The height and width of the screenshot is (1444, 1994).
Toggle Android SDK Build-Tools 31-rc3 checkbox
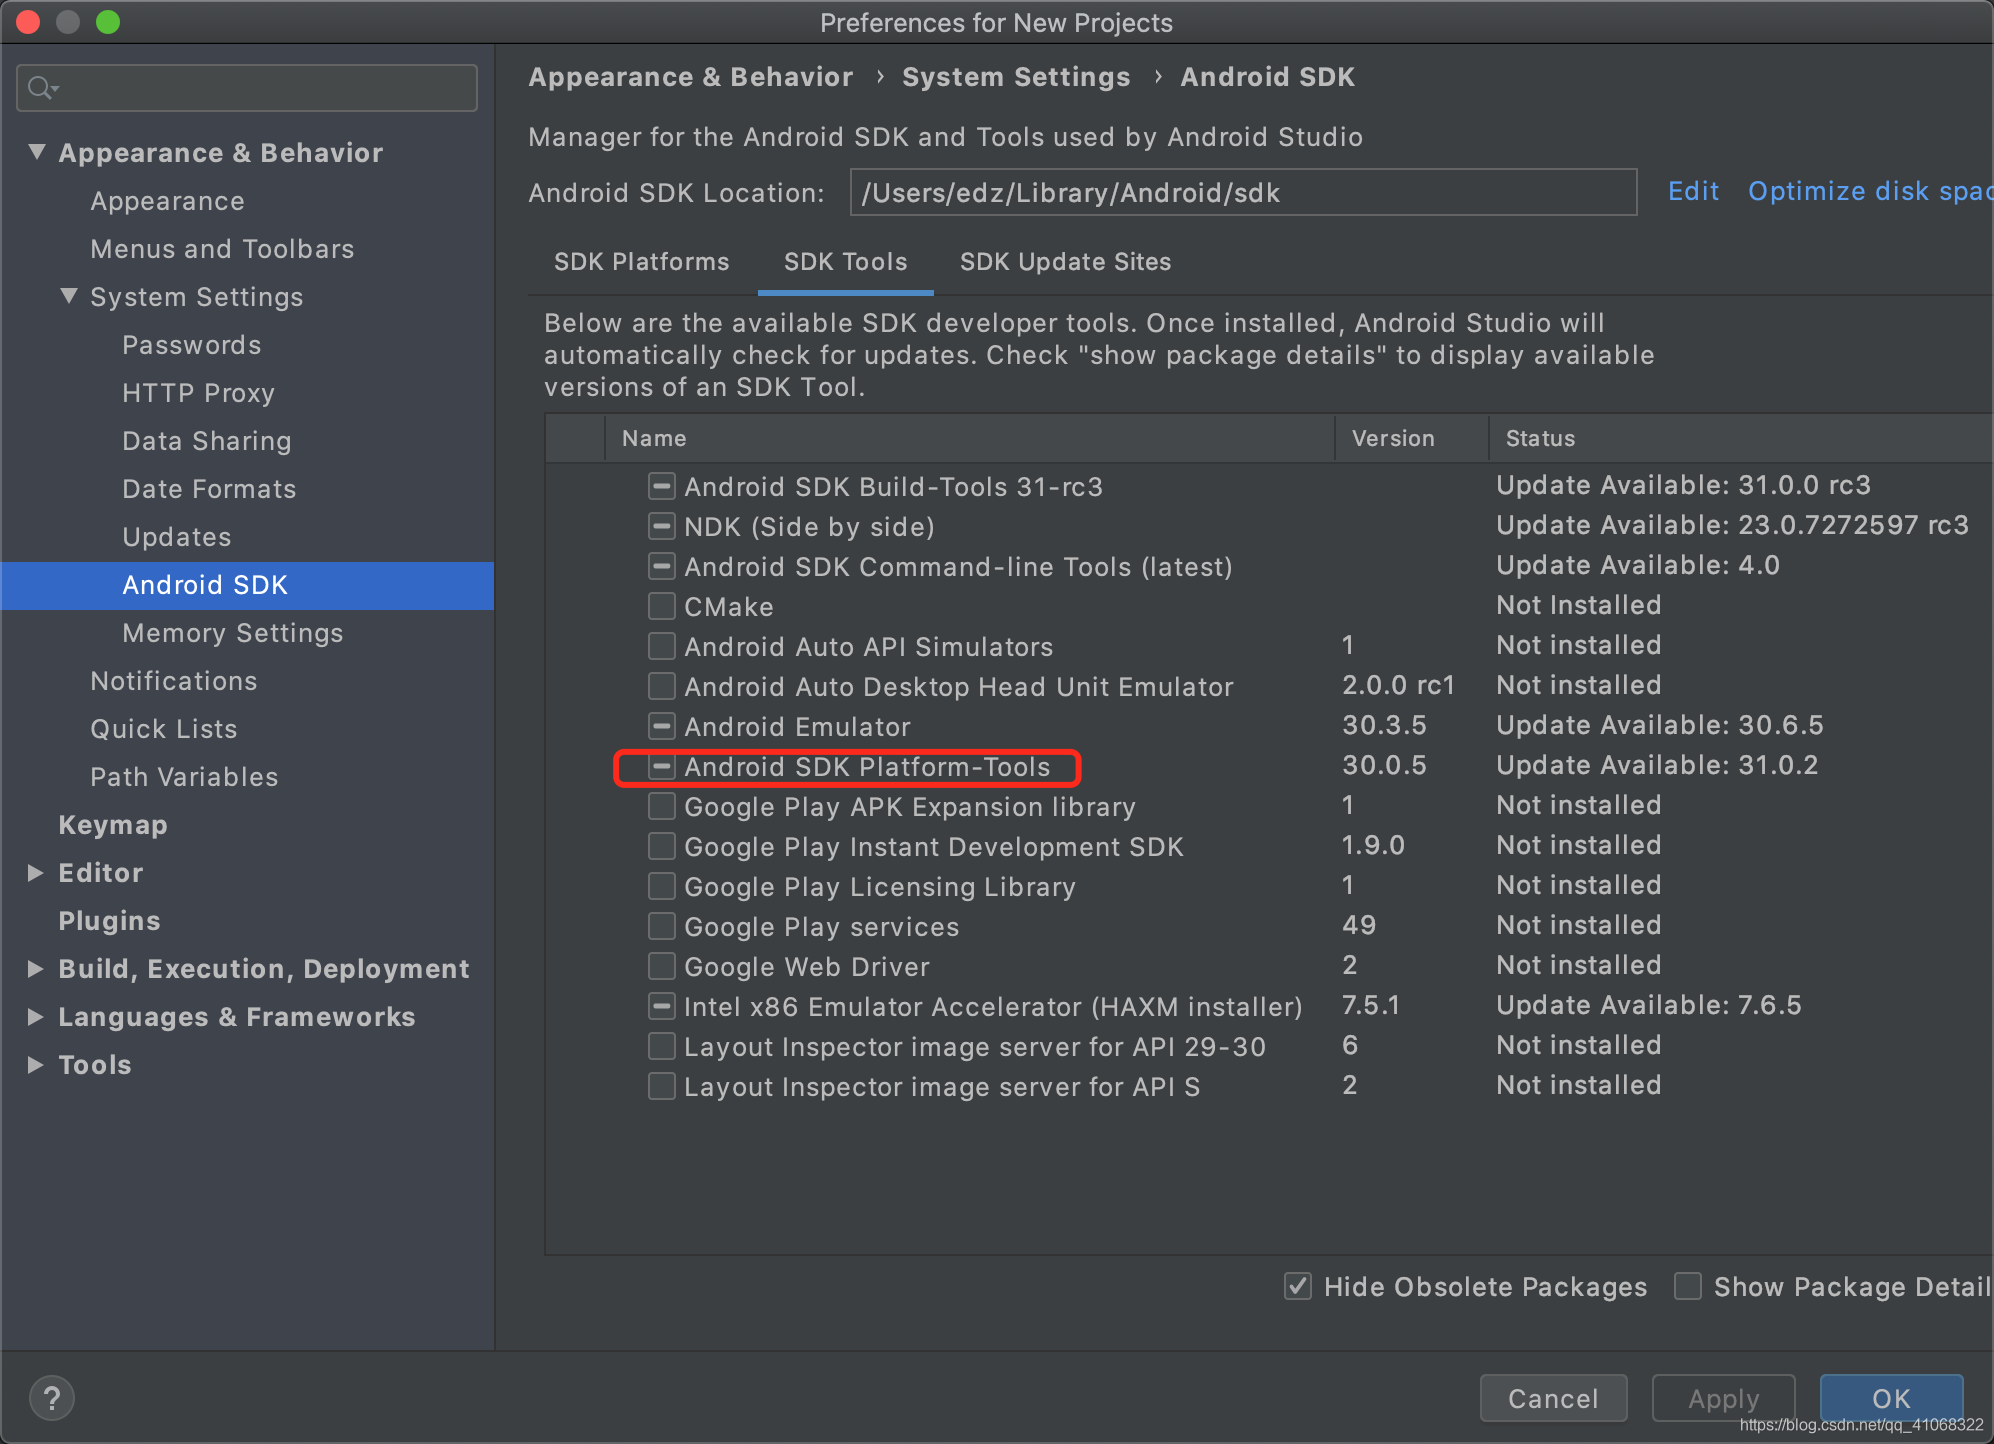point(661,487)
